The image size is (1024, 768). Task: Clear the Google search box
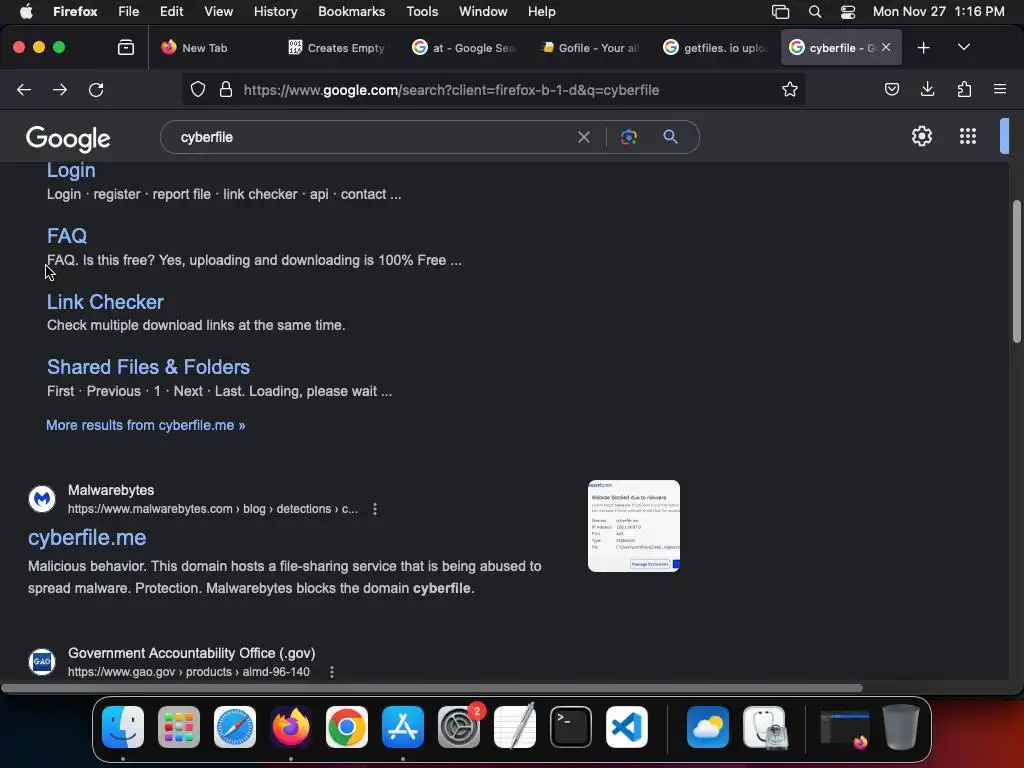pos(584,137)
